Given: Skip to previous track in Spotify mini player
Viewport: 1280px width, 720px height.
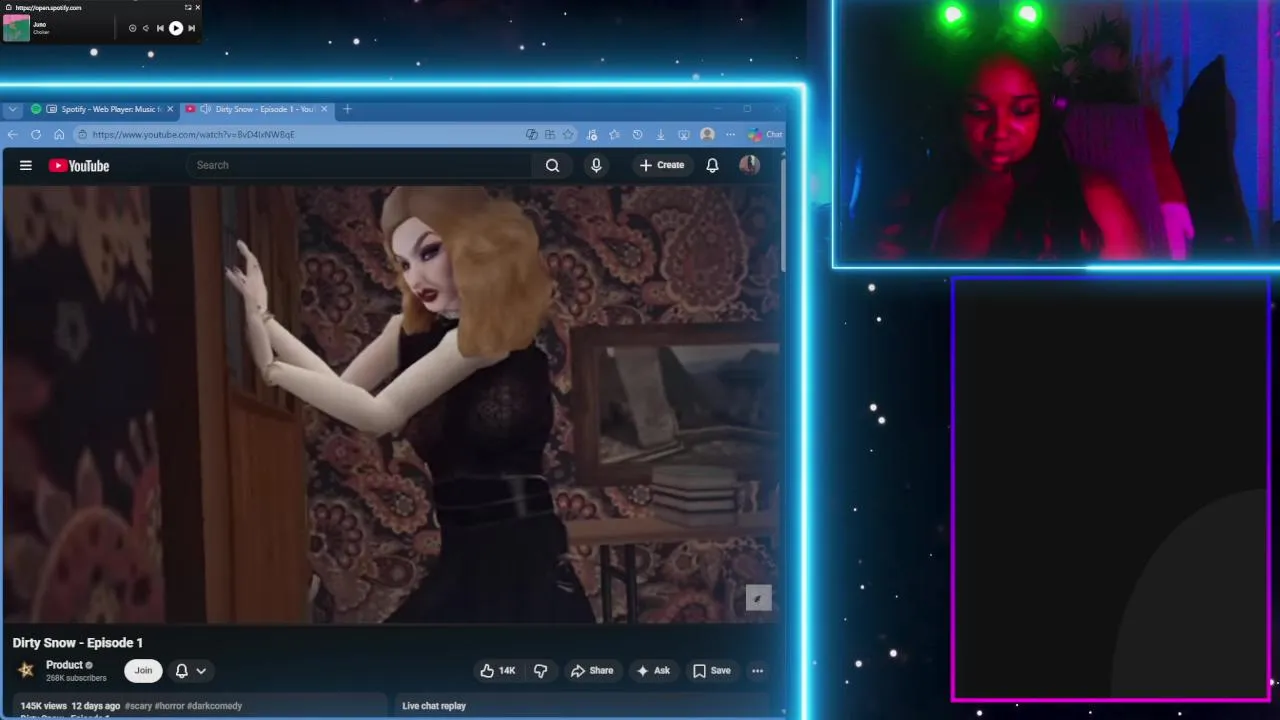Looking at the screenshot, I should [x=160, y=28].
